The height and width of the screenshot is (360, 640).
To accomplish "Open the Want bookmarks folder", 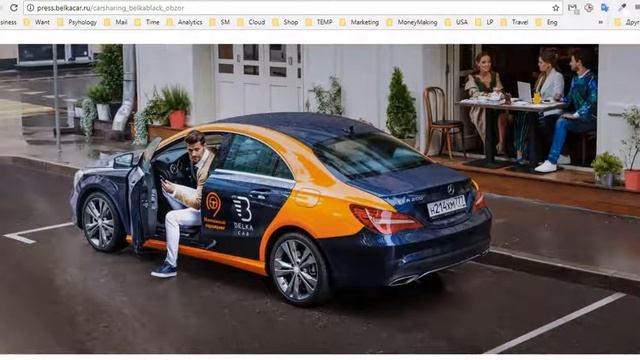I will click(37, 22).
